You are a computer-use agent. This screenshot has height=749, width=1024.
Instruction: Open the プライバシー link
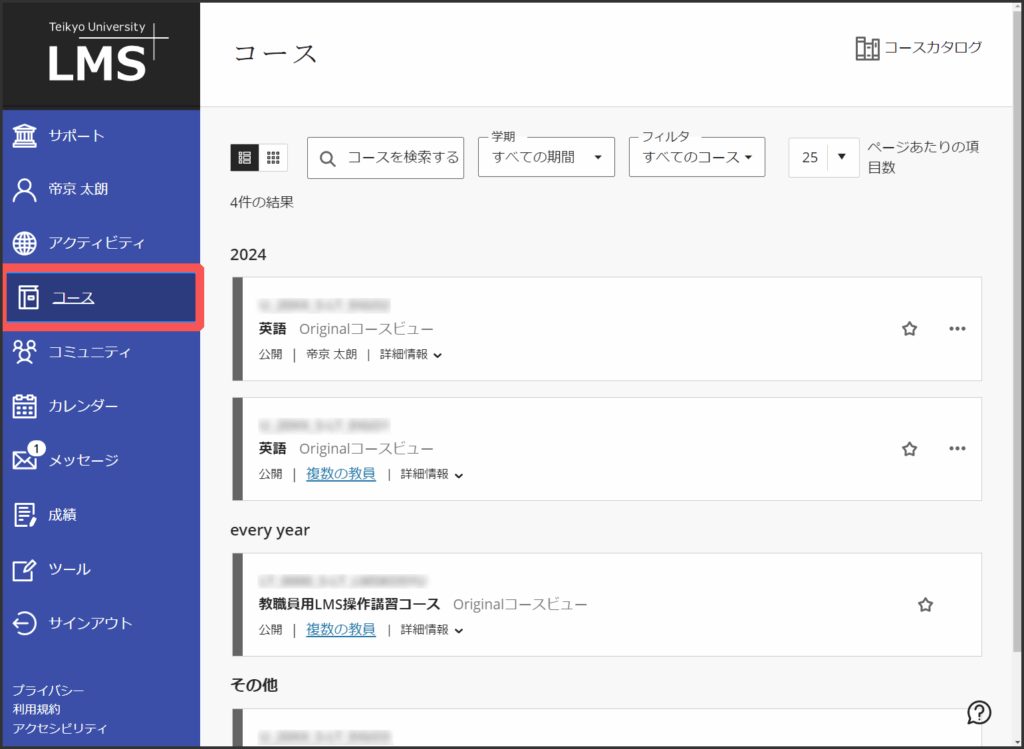(48, 690)
